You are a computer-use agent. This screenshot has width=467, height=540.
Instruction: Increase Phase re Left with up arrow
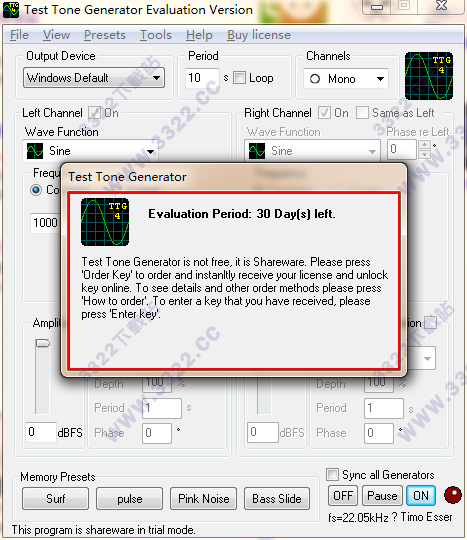[424, 145]
